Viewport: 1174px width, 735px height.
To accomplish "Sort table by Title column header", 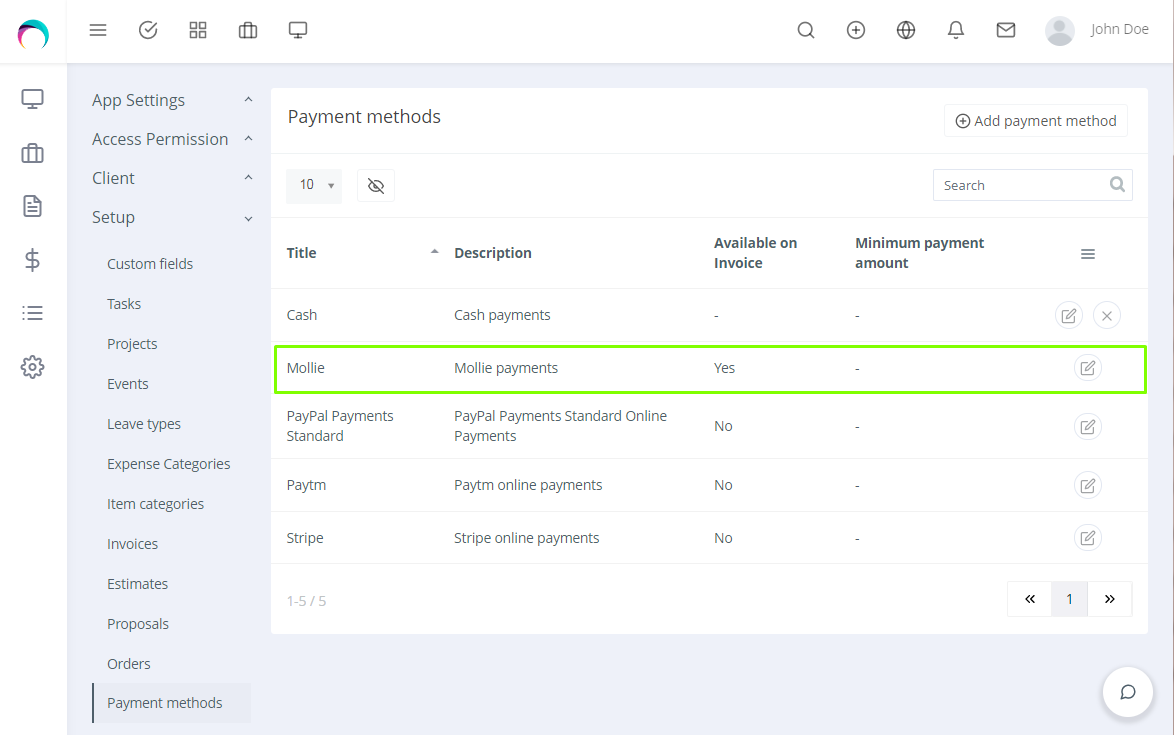I will [302, 253].
